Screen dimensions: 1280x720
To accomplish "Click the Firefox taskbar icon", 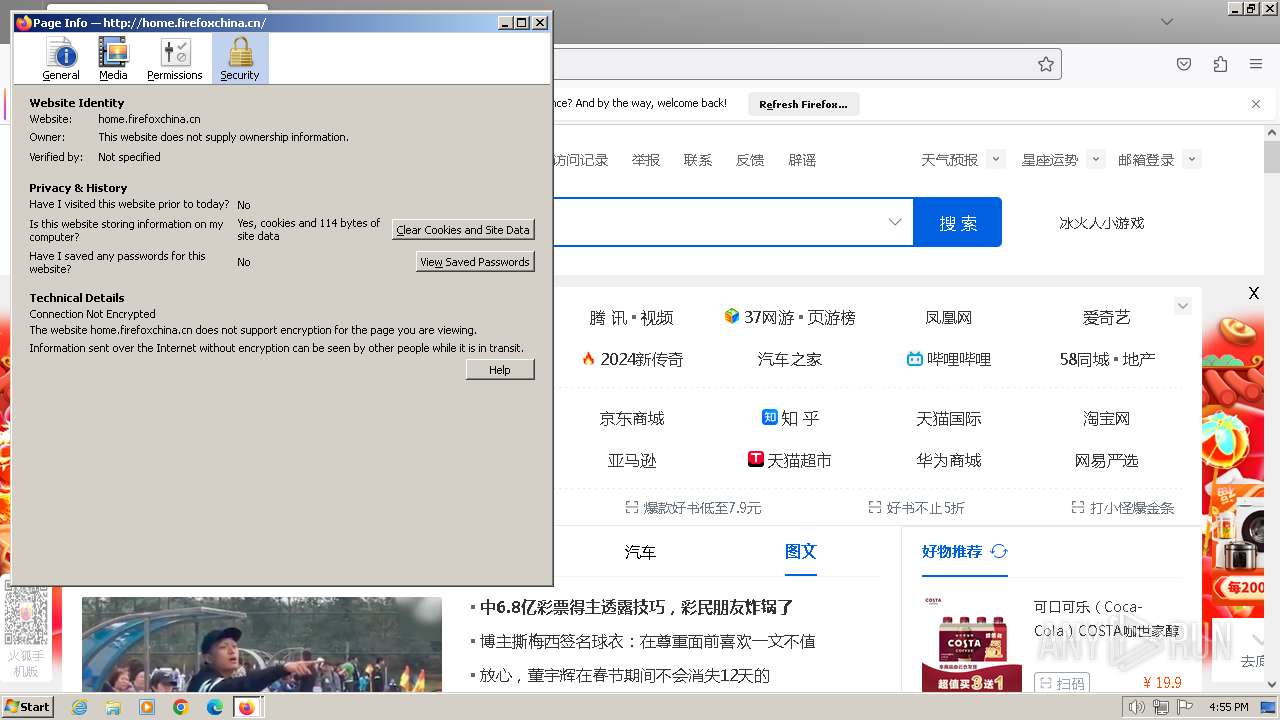I will [x=247, y=707].
